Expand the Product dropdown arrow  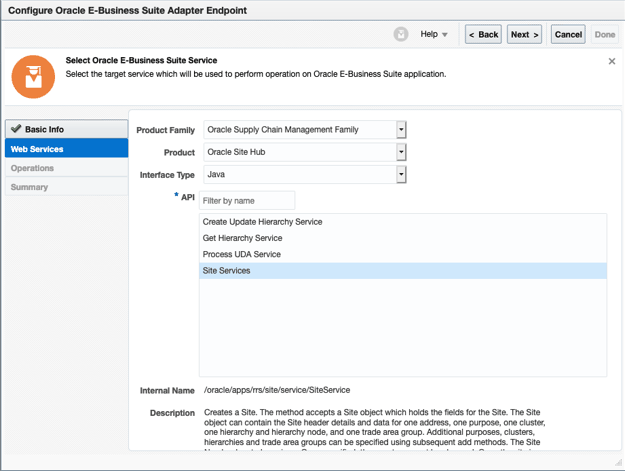pyautogui.click(x=401, y=152)
